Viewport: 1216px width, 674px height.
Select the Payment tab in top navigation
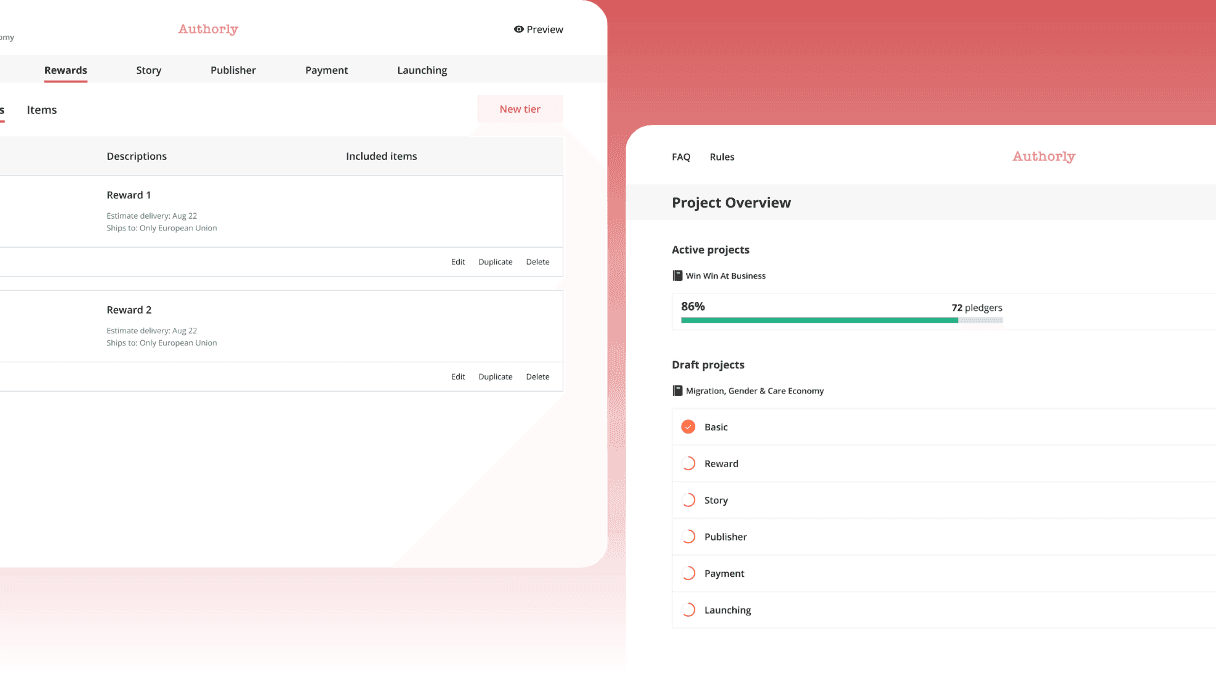pyautogui.click(x=327, y=70)
